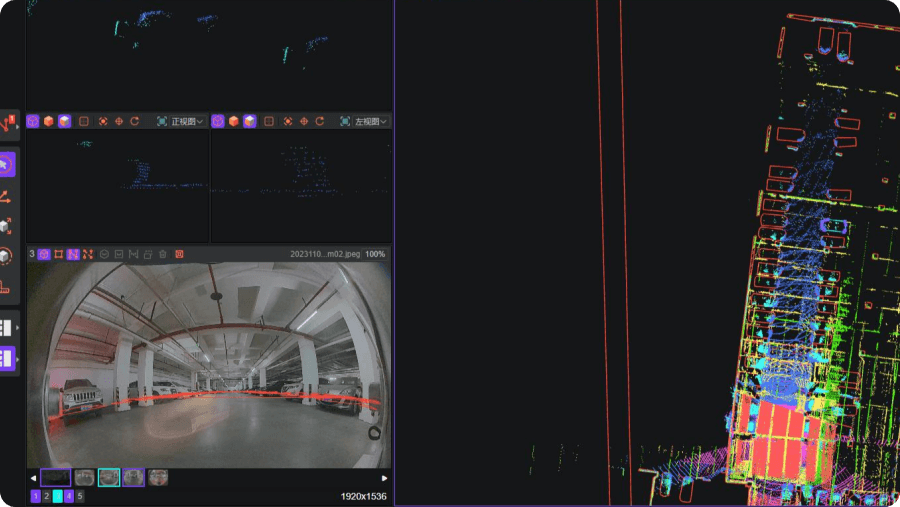Switch to camera tab 2

click(46, 496)
